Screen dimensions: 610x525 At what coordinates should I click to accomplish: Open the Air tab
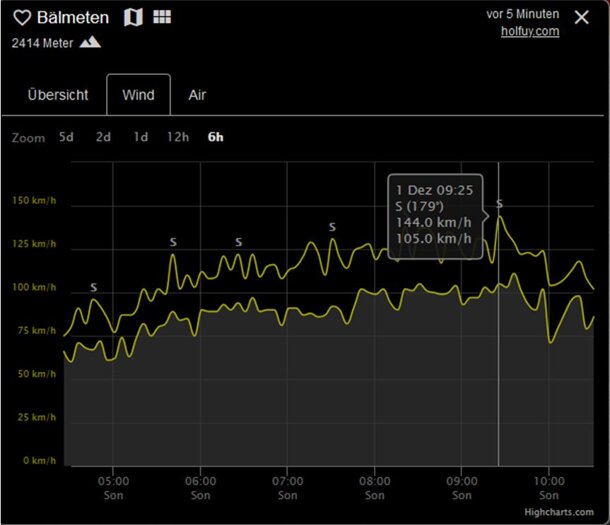pyautogui.click(x=198, y=95)
